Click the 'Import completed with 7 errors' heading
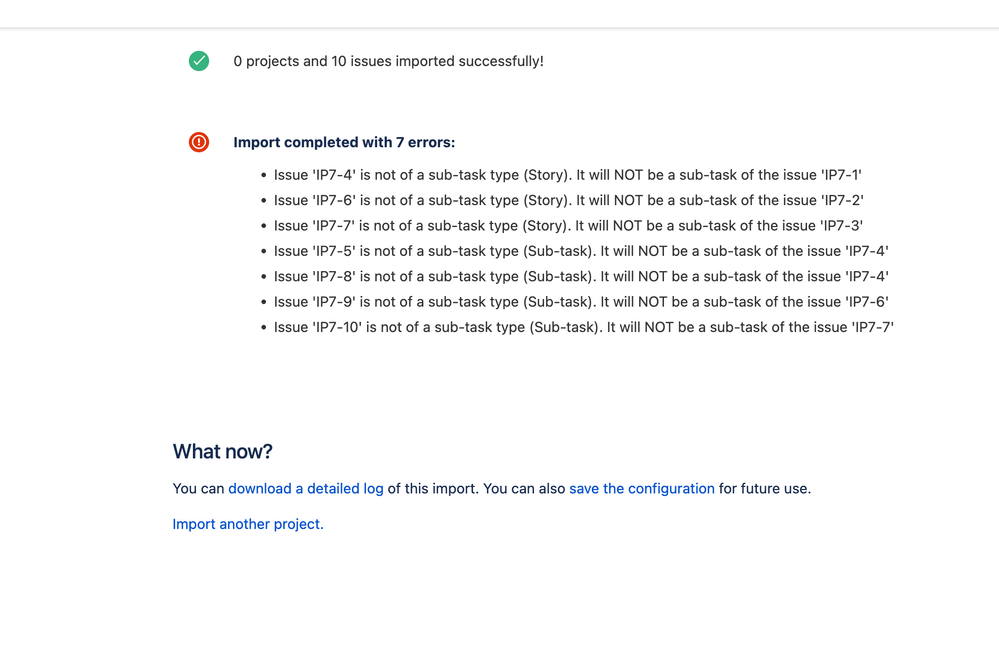 (x=344, y=142)
